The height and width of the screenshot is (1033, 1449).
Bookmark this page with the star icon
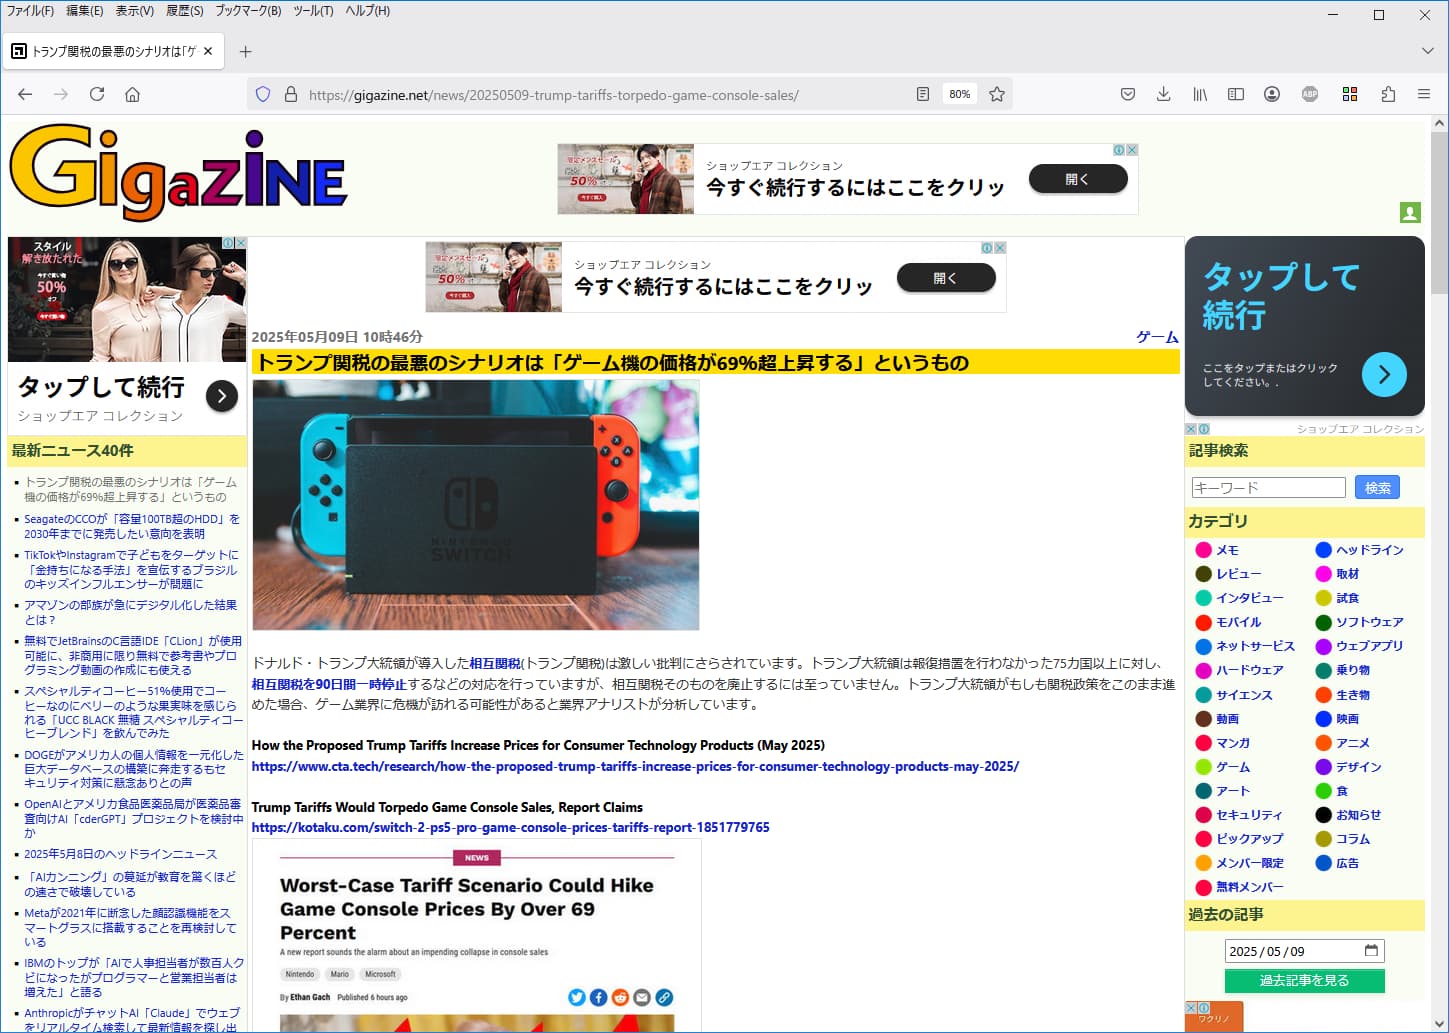997,94
